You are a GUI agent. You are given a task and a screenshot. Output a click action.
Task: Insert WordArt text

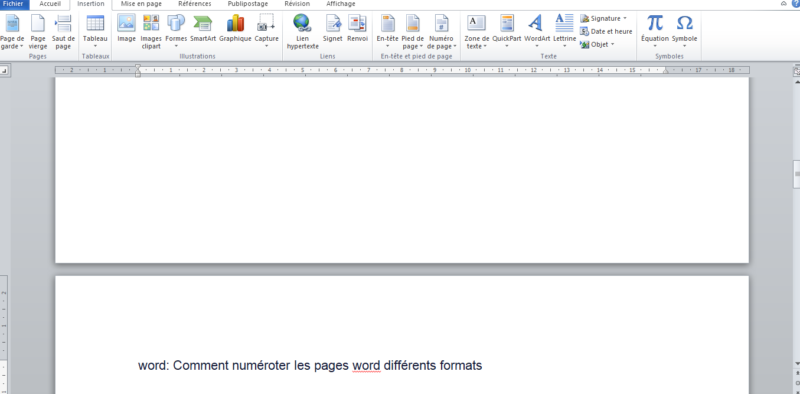pos(537,32)
